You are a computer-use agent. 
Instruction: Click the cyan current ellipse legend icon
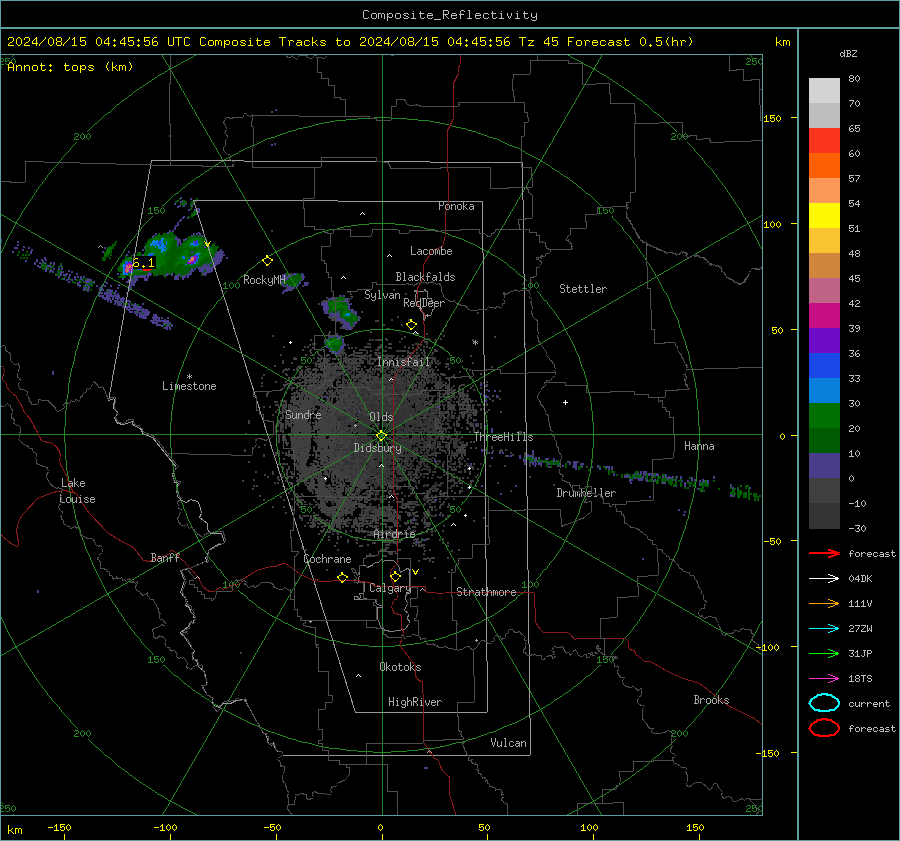pos(824,703)
